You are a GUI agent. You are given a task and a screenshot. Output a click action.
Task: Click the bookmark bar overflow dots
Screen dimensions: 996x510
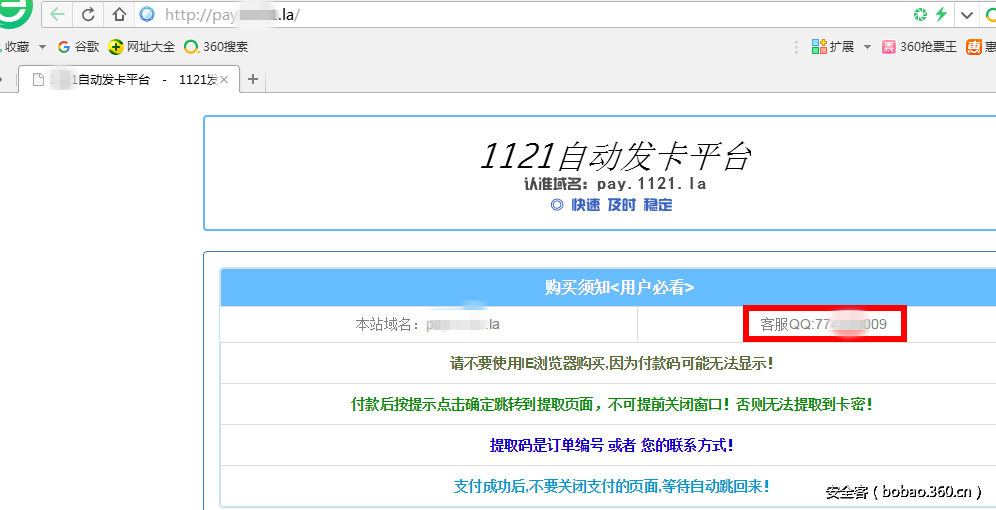tap(797, 47)
